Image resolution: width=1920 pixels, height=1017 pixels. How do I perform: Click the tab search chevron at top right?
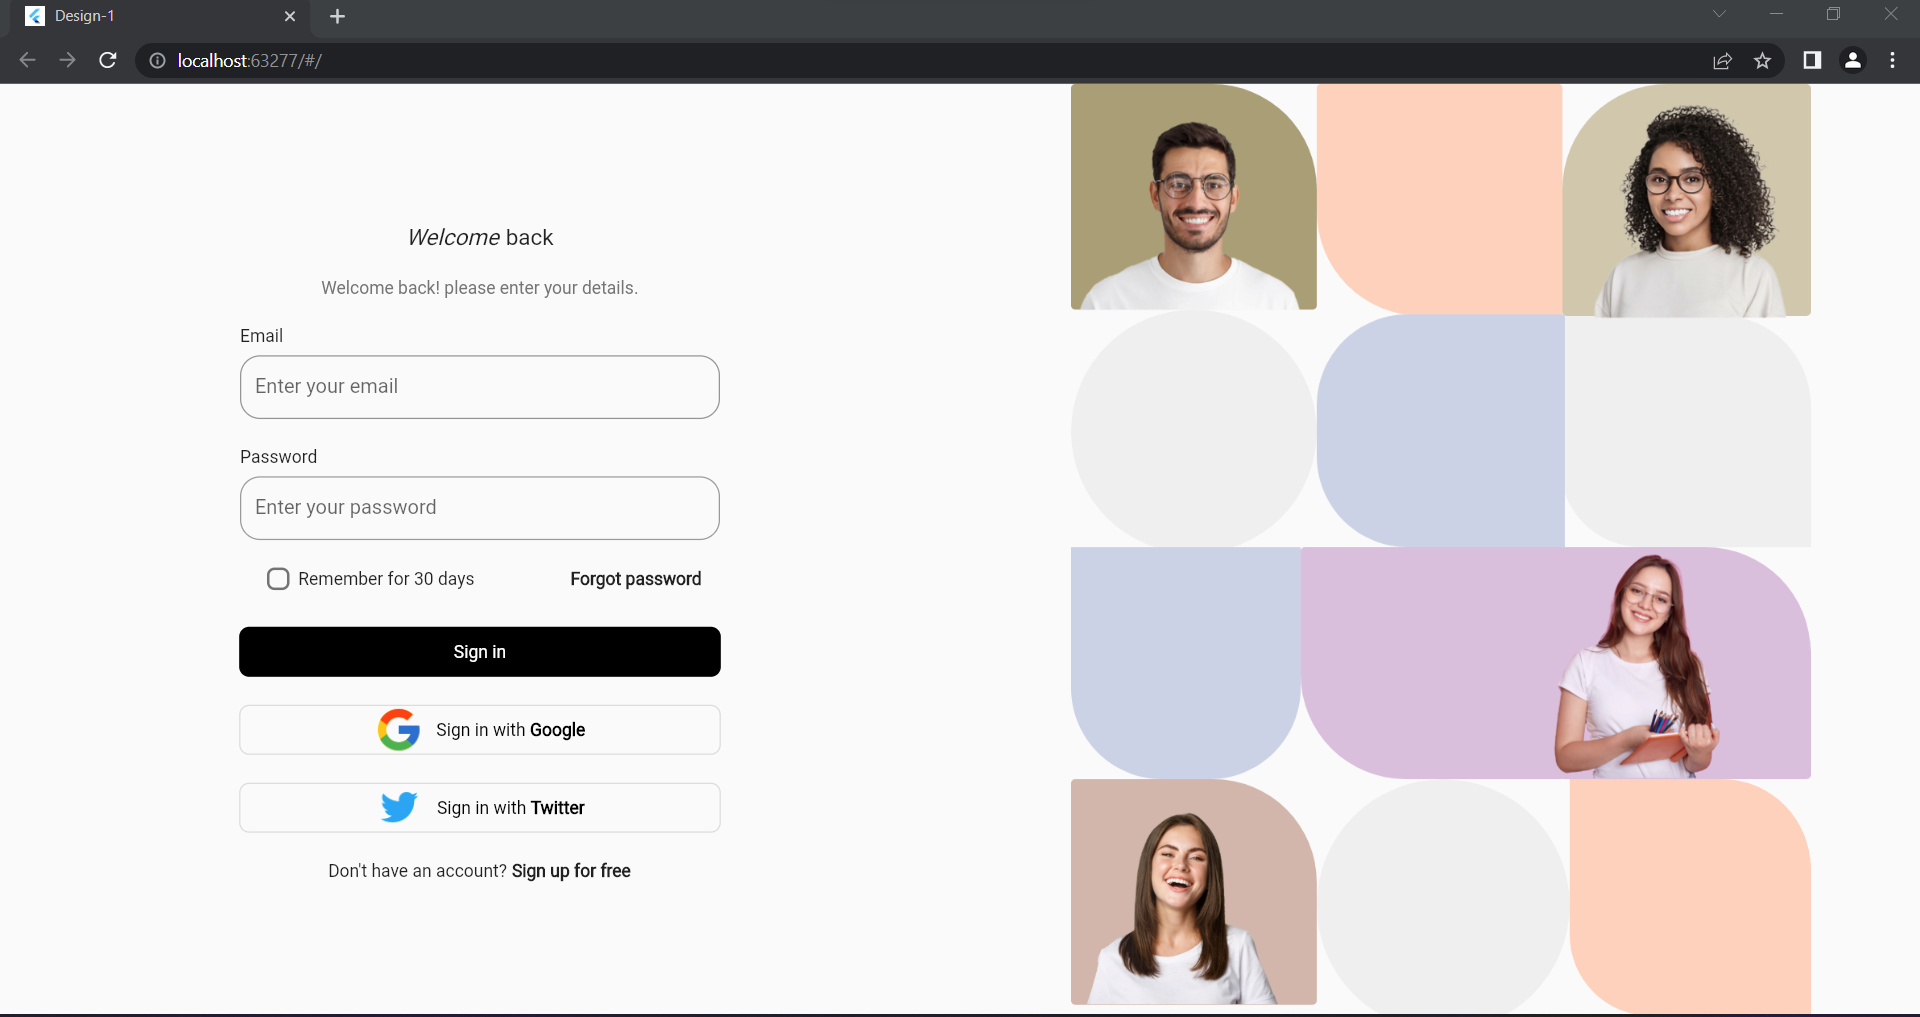(1721, 14)
